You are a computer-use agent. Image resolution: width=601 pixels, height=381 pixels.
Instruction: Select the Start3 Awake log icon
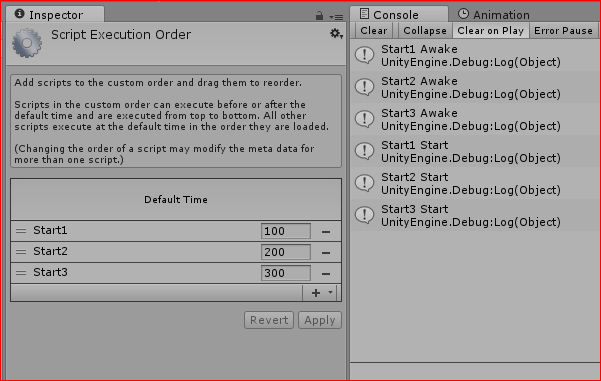[x=365, y=119]
